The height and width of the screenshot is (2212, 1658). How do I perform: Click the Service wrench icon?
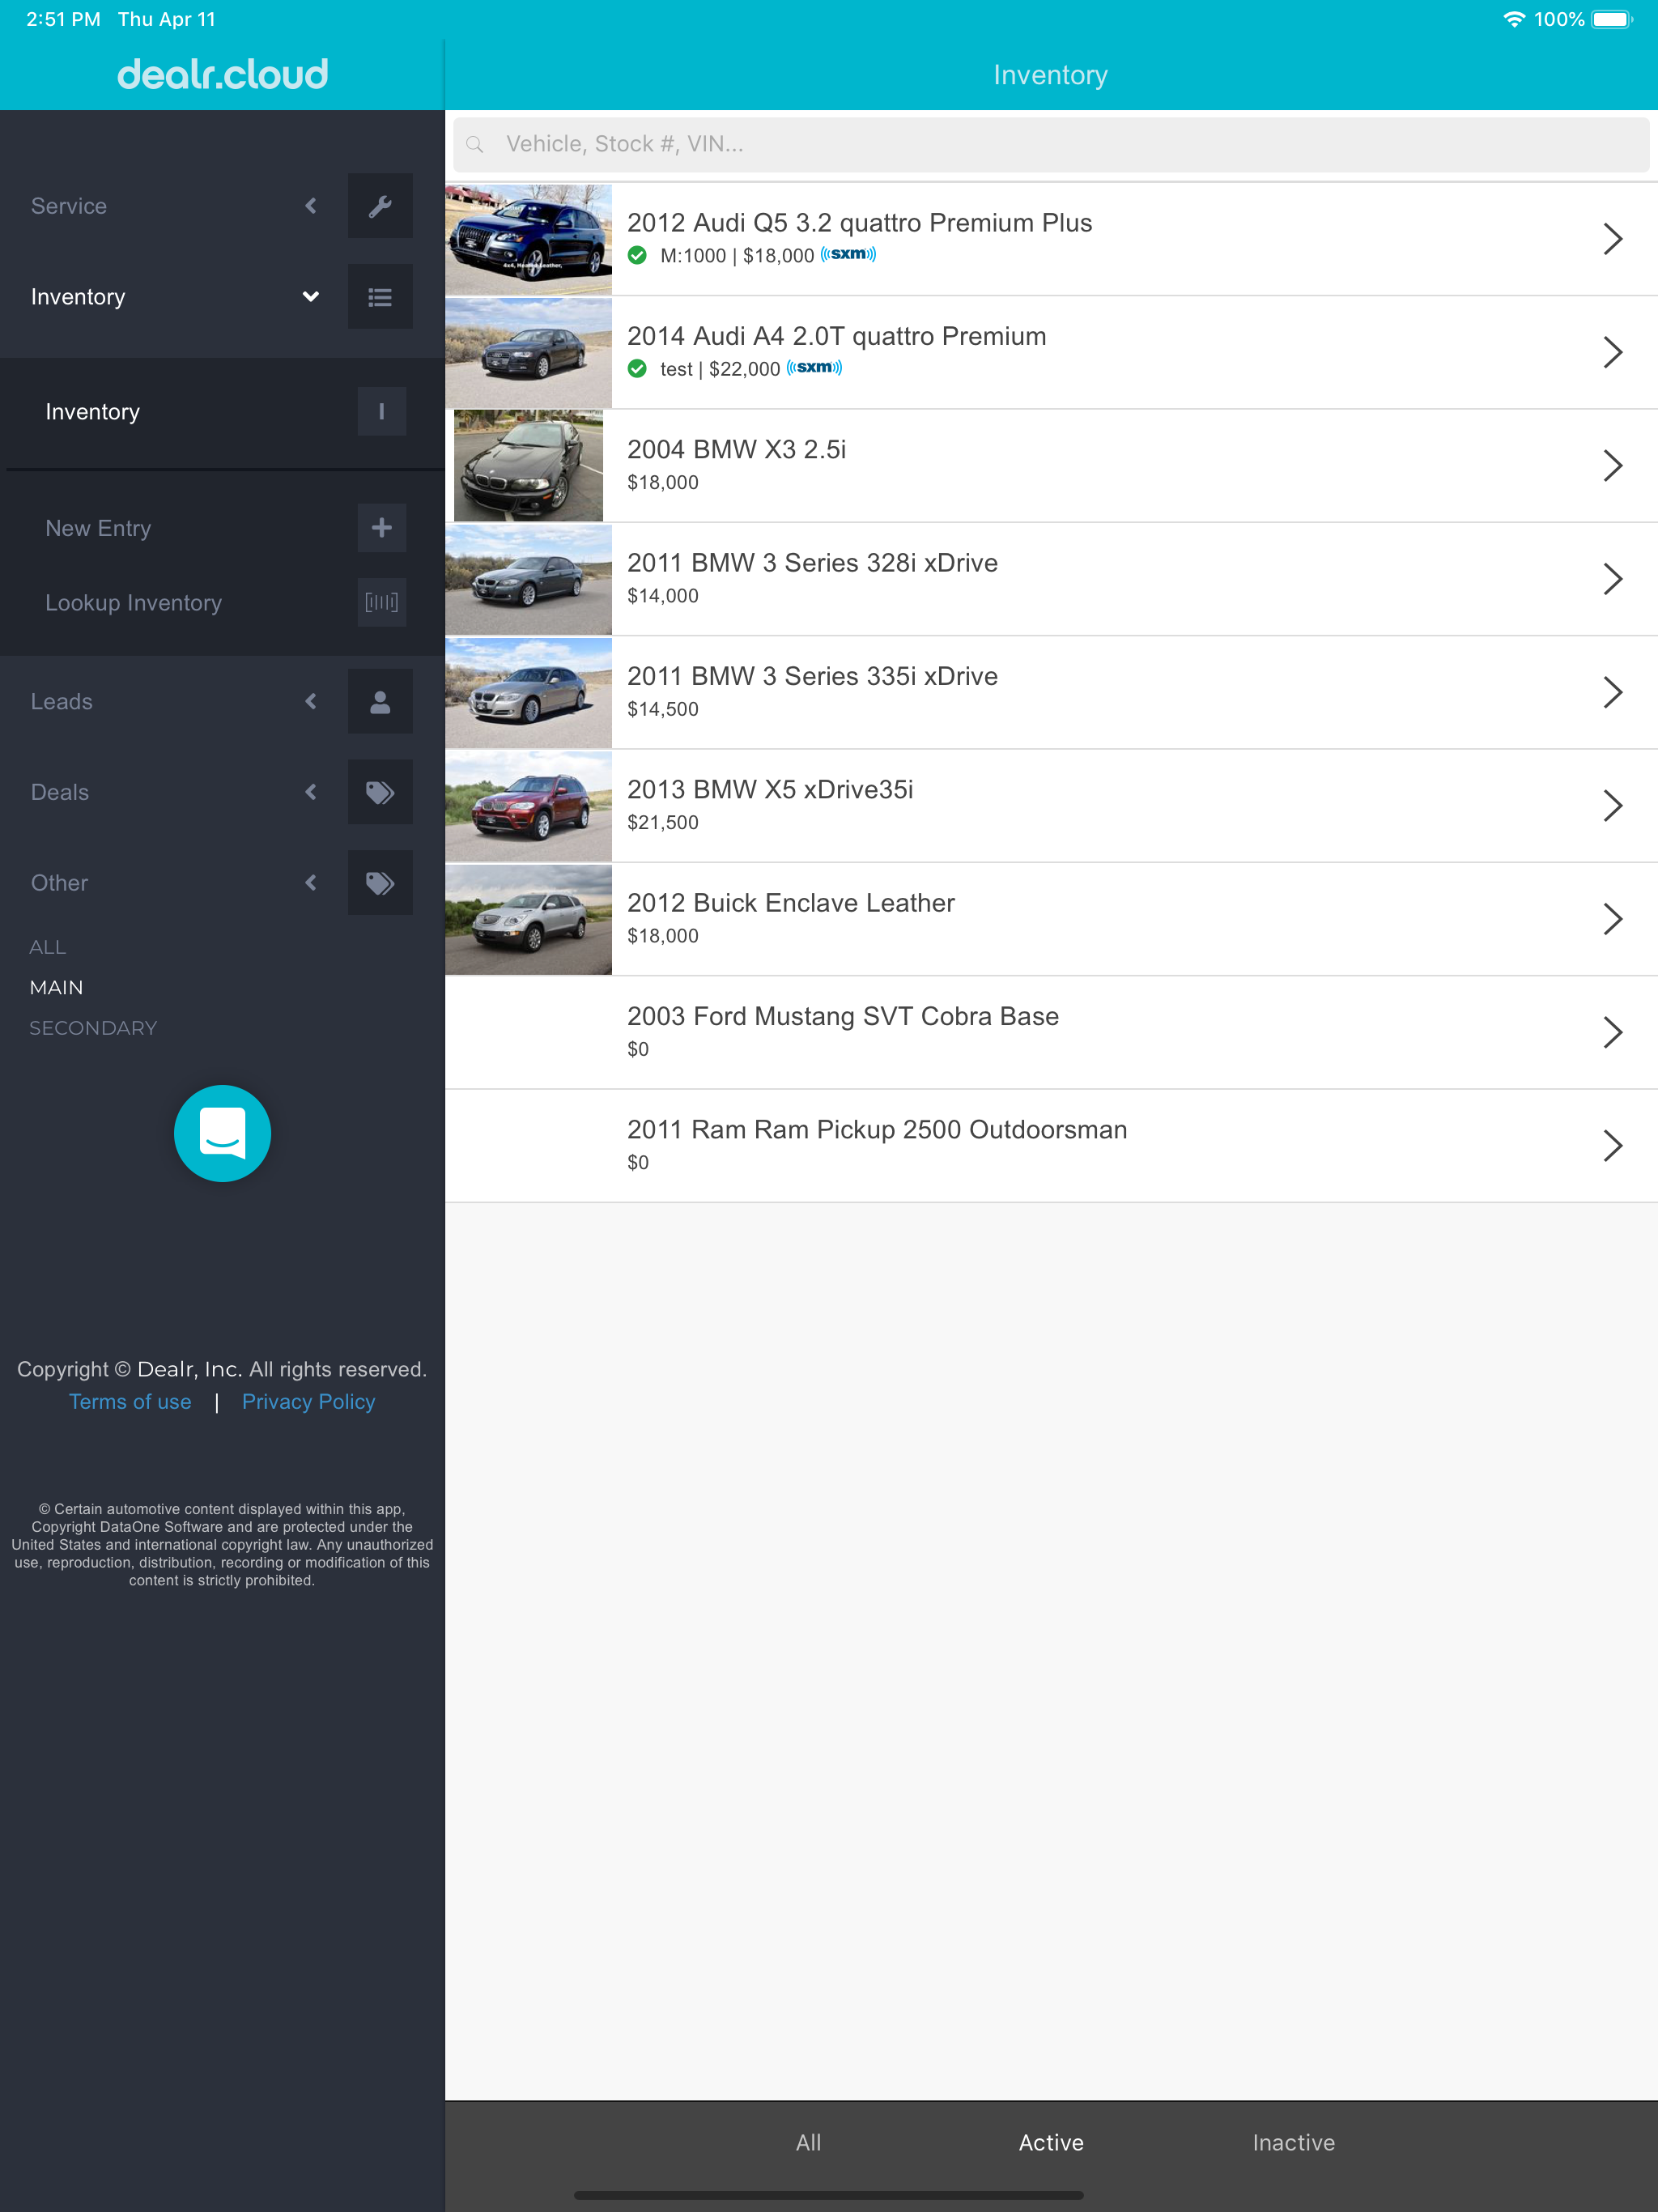pyautogui.click(x=380, y=206)
